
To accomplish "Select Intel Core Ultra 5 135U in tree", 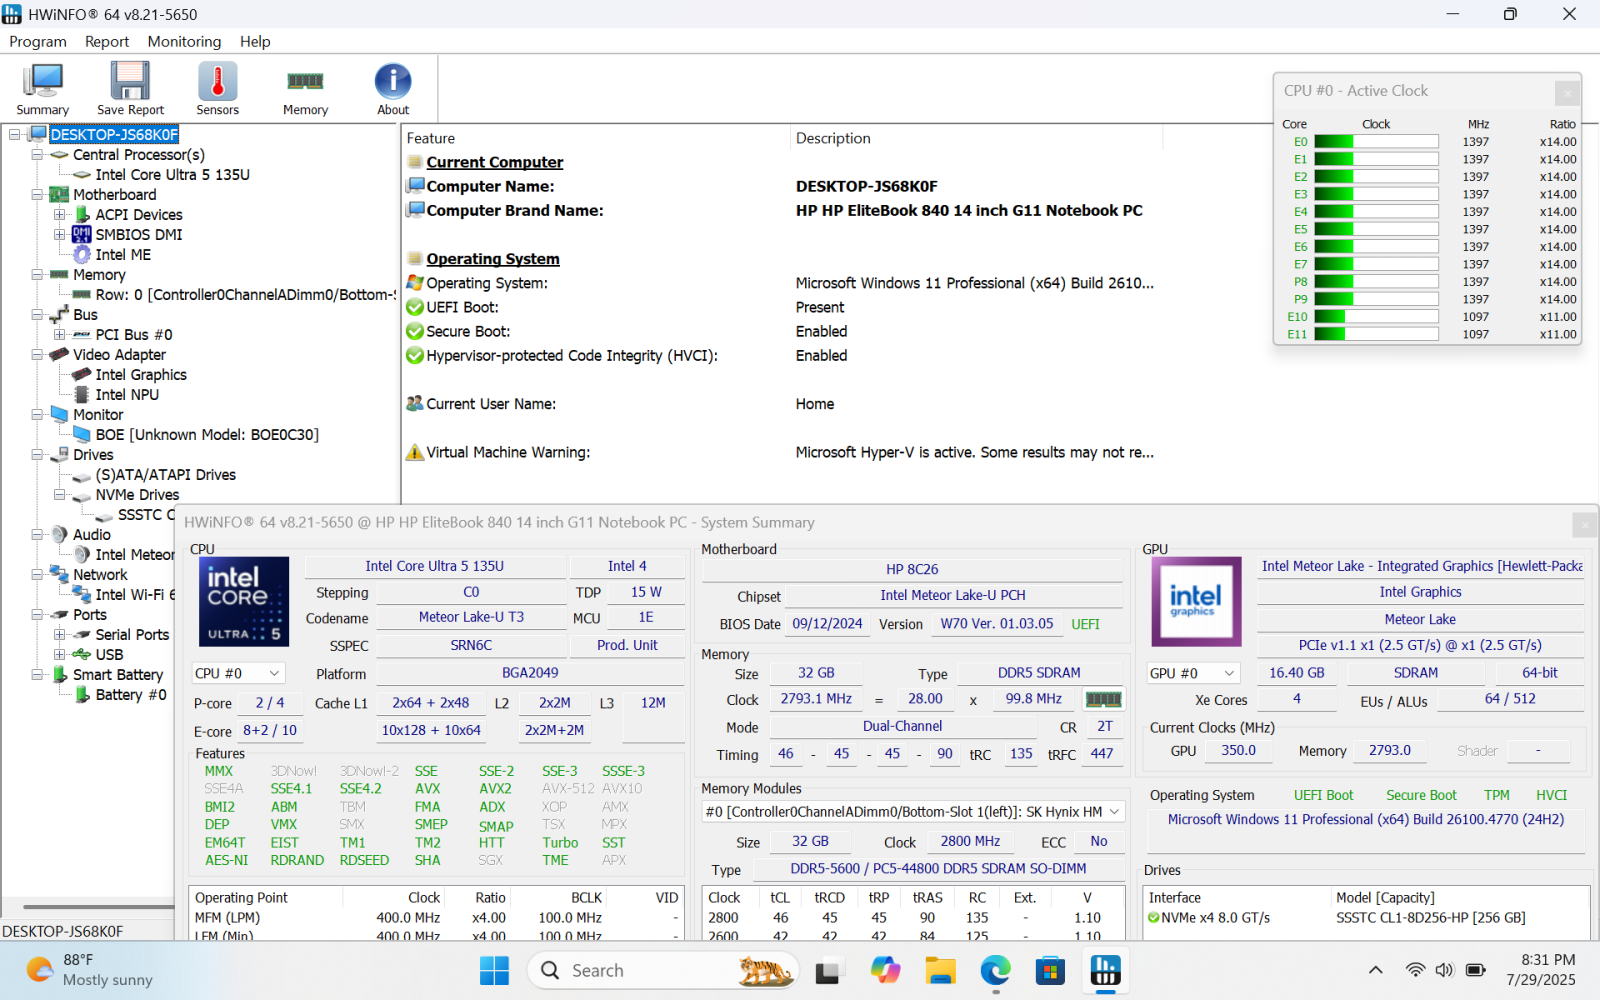I will click(x=172, y=175).
